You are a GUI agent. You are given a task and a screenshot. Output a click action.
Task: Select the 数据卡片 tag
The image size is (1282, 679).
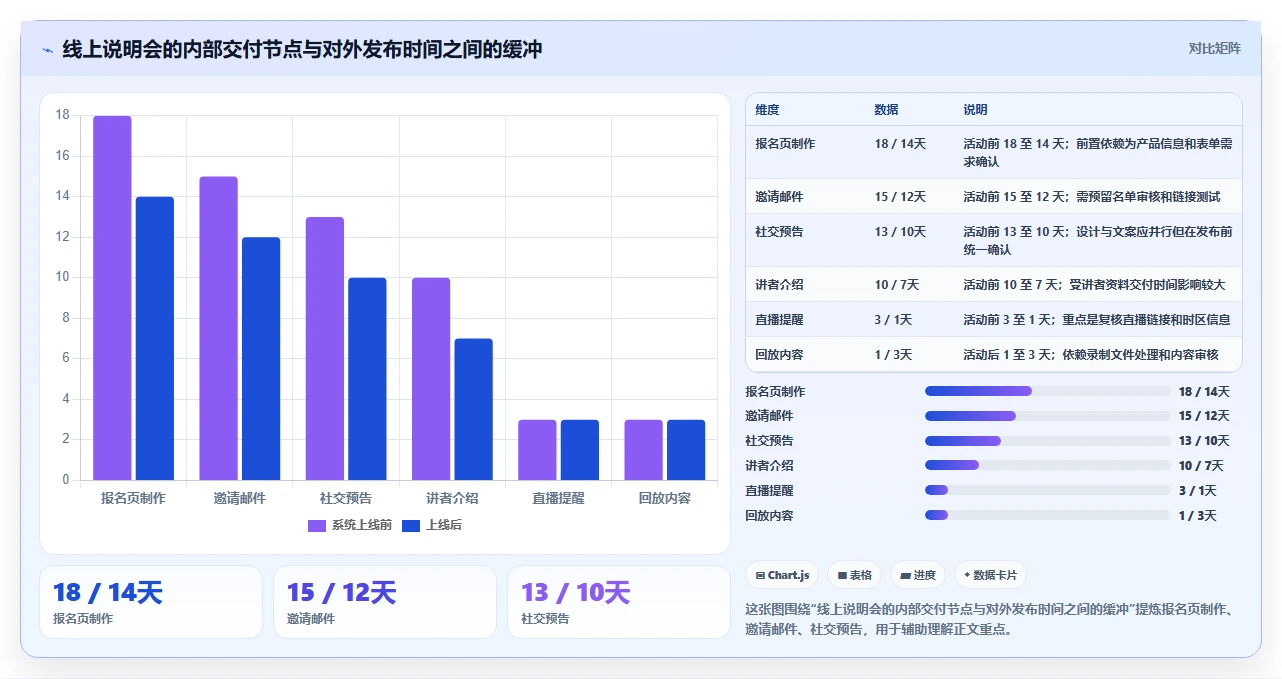(990, 575)
